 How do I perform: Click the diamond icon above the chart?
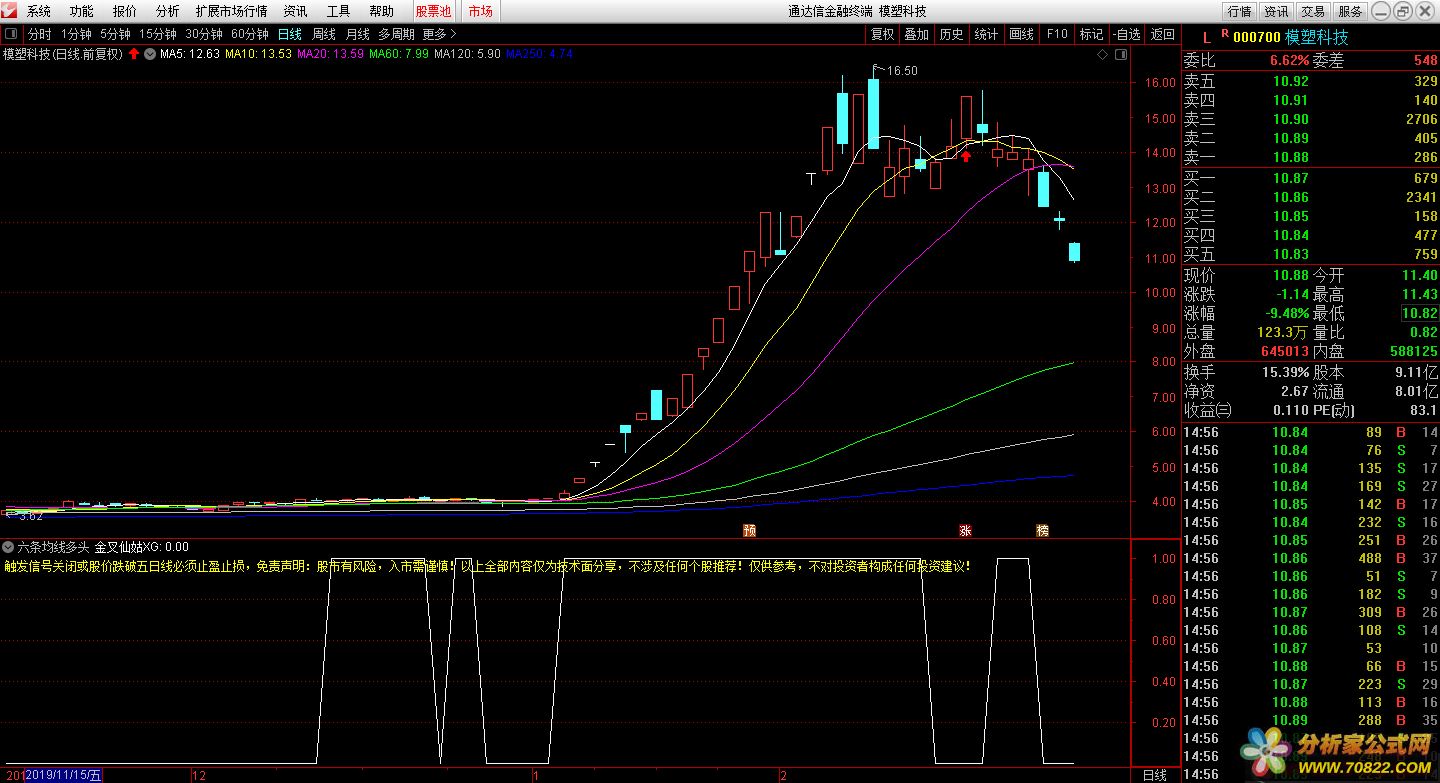(1102, 54)
